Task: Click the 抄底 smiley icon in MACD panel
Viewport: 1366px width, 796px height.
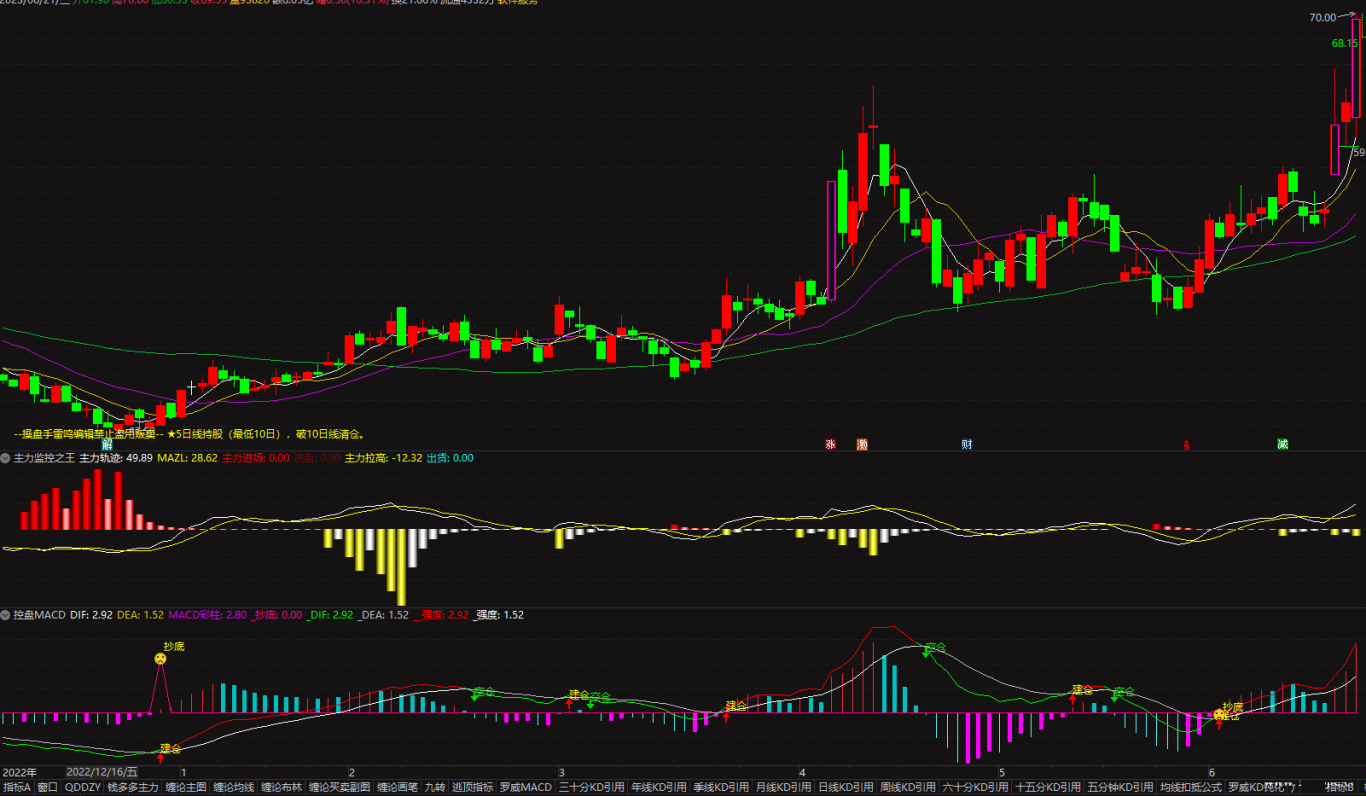Action: pyautogui.click(x=160, y=659)
